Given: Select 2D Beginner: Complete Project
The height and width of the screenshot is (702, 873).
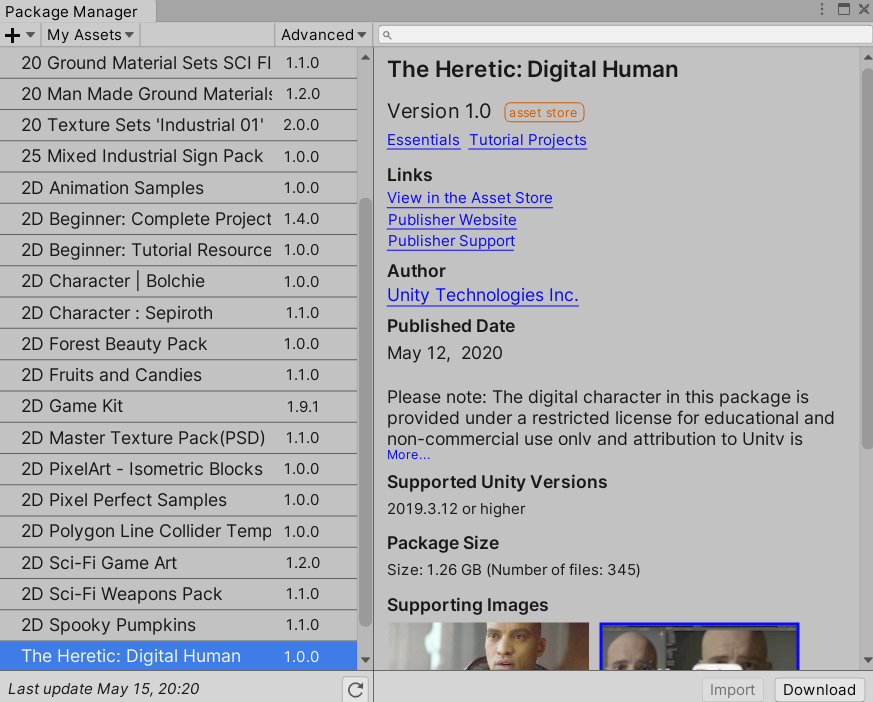Looking at the screenshot, I should coord(178,219).
